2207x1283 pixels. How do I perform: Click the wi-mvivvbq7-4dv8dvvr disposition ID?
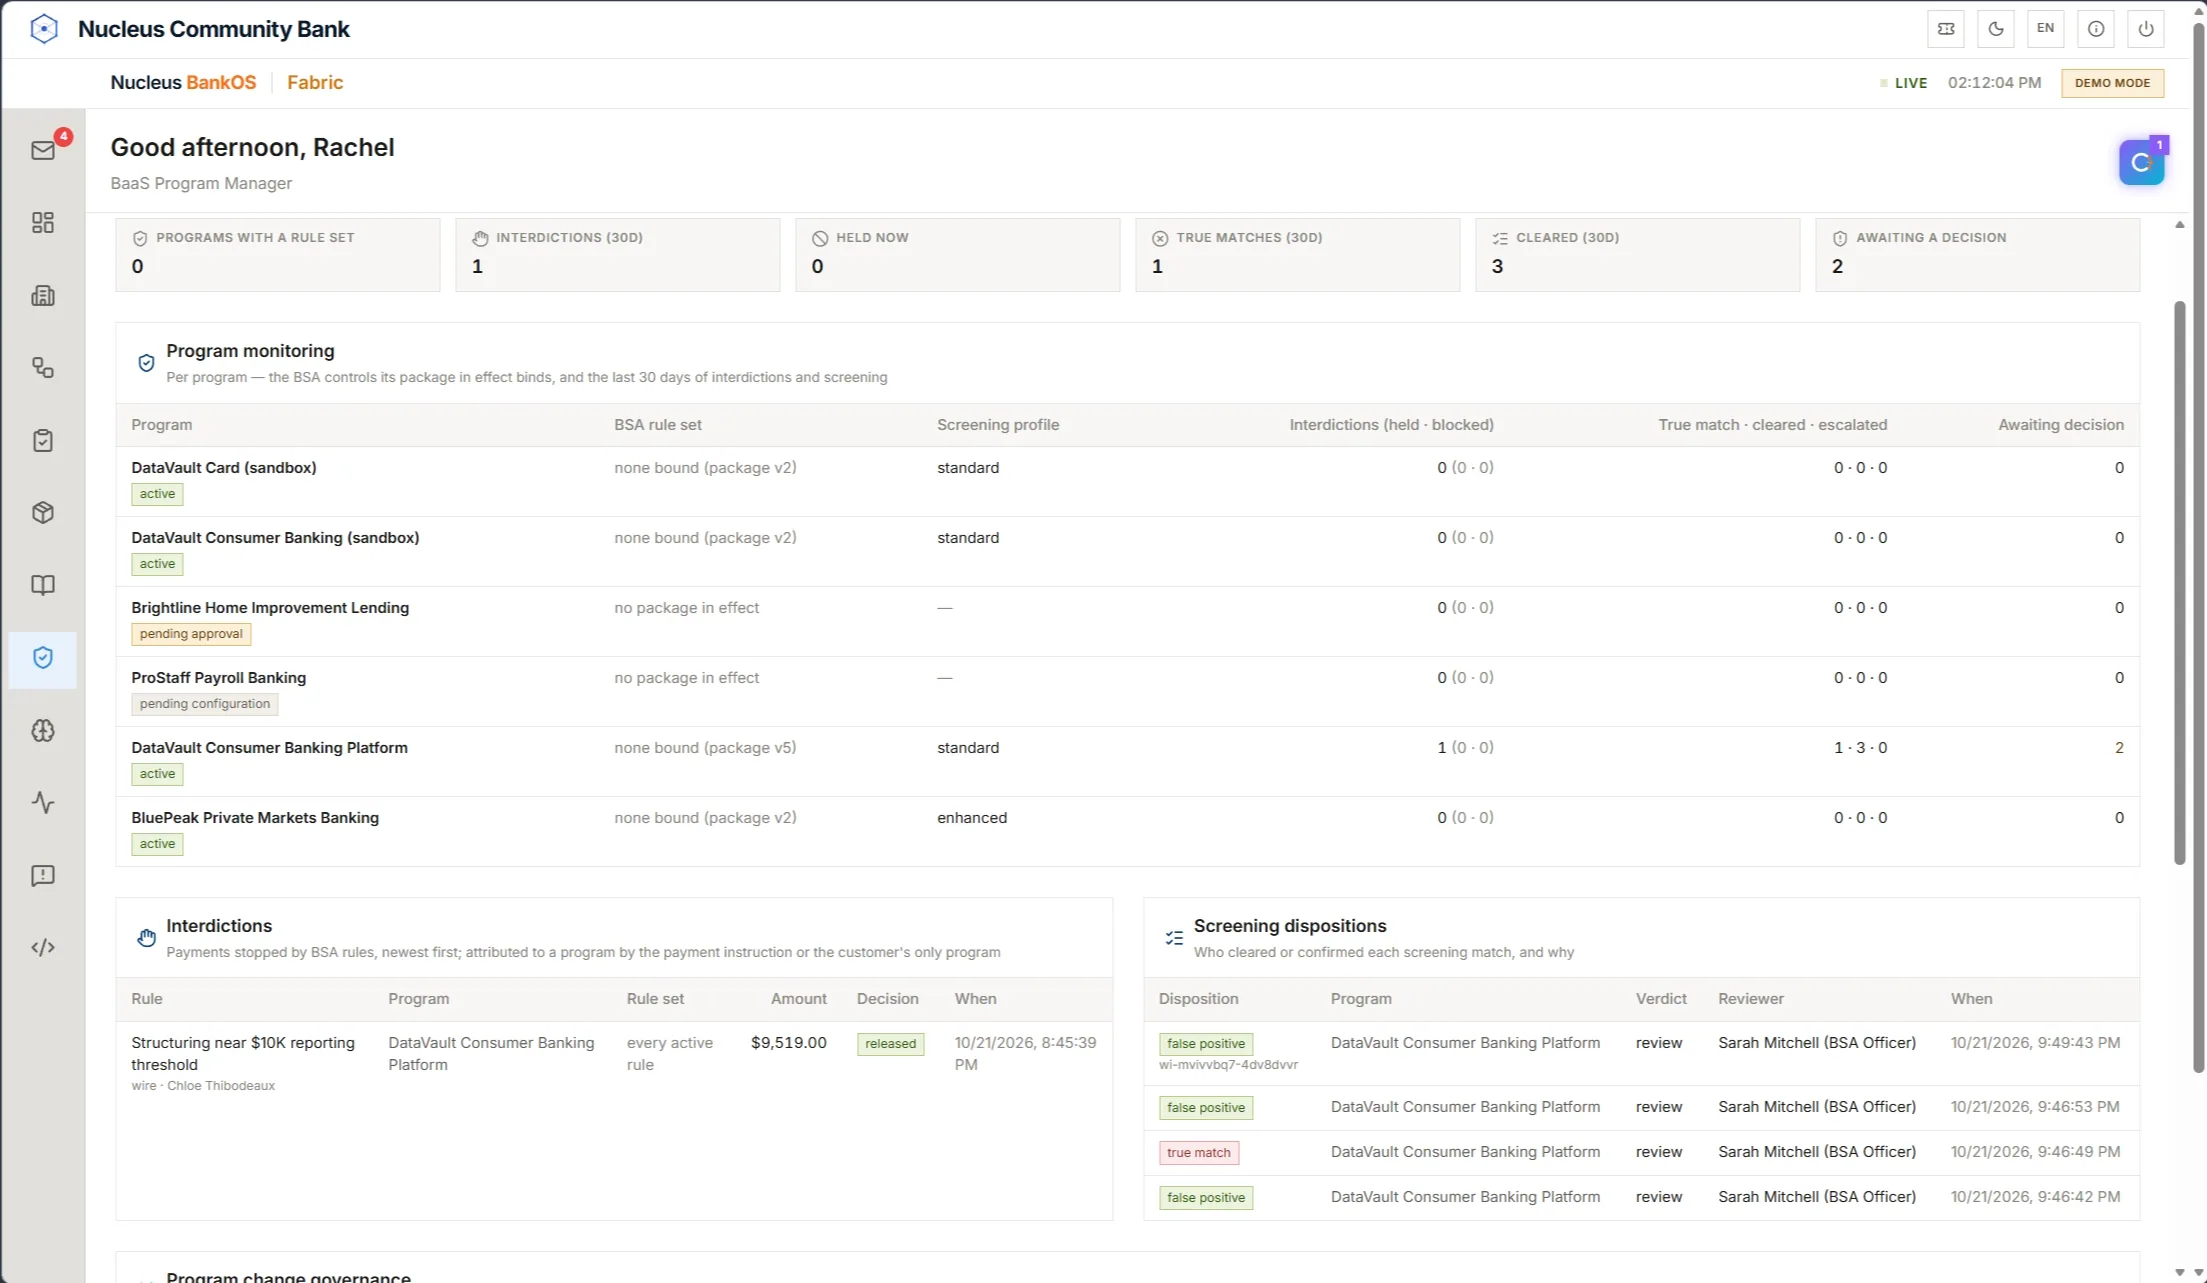click(1228, 1065)
